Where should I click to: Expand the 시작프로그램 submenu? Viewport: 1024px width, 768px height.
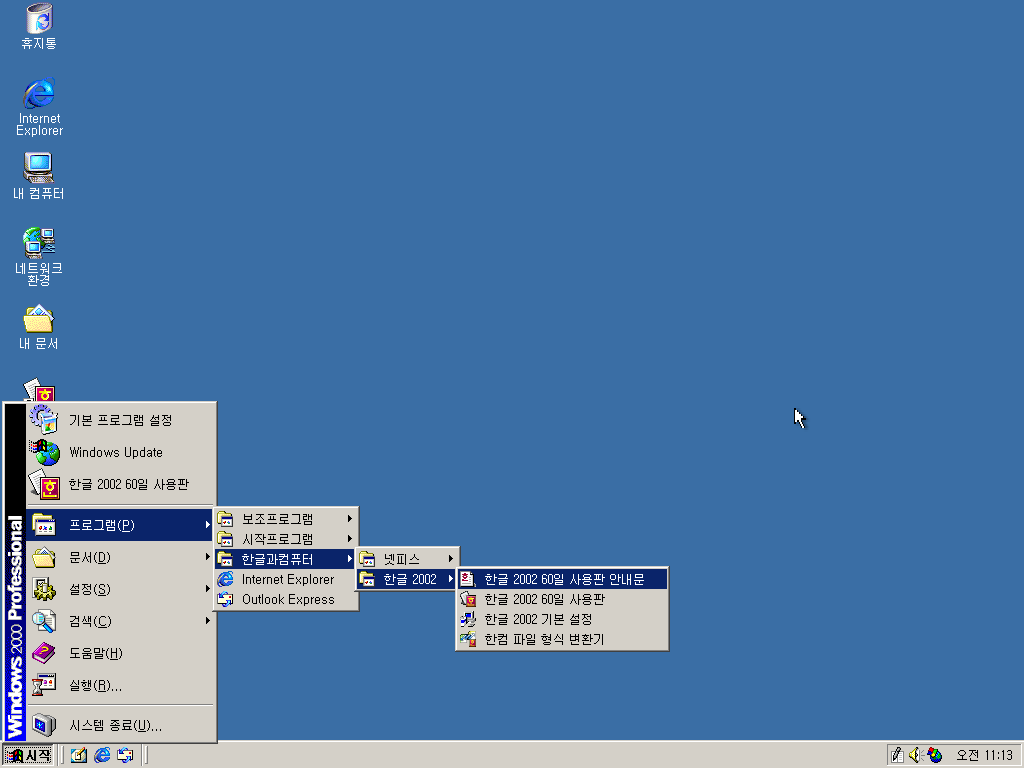coord(286,539)
